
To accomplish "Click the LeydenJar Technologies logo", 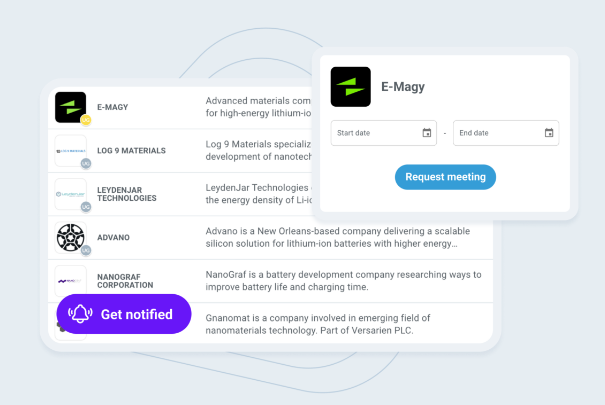I will click(70, 194).
